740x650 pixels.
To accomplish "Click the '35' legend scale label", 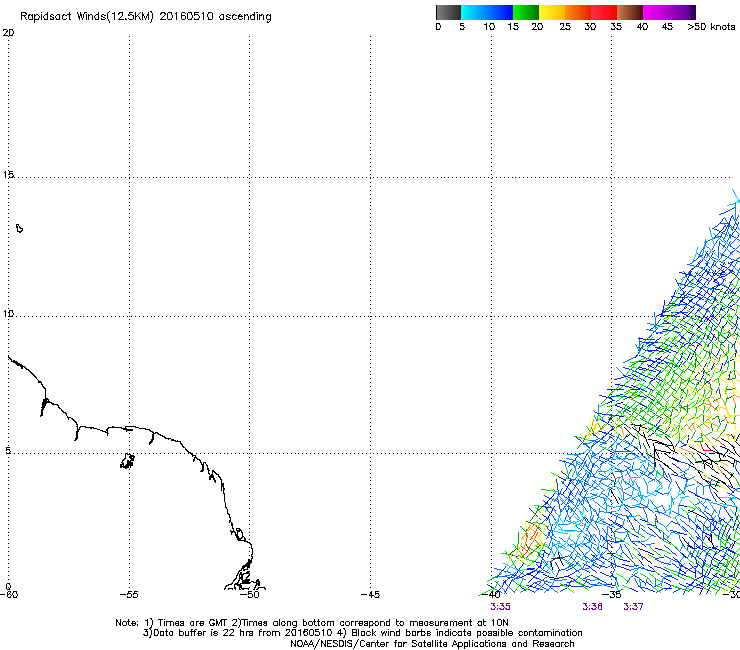I will point(616,27).
